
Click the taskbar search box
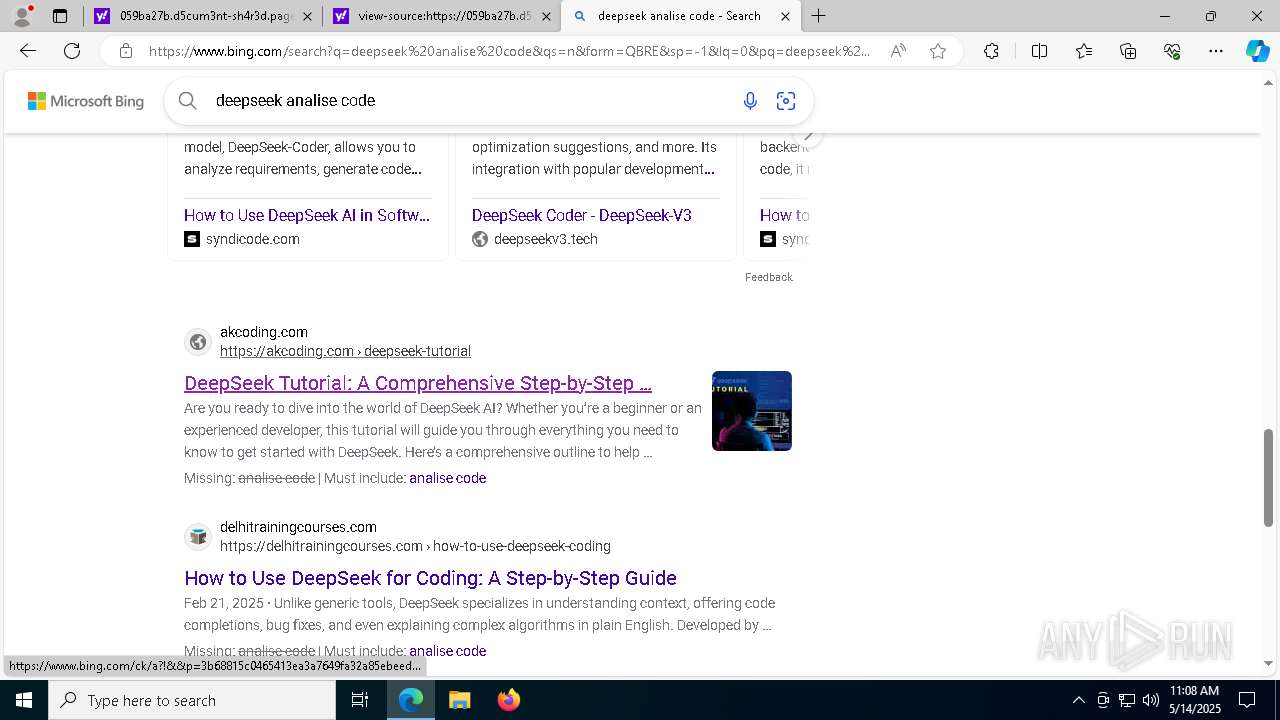click(192, 700)
